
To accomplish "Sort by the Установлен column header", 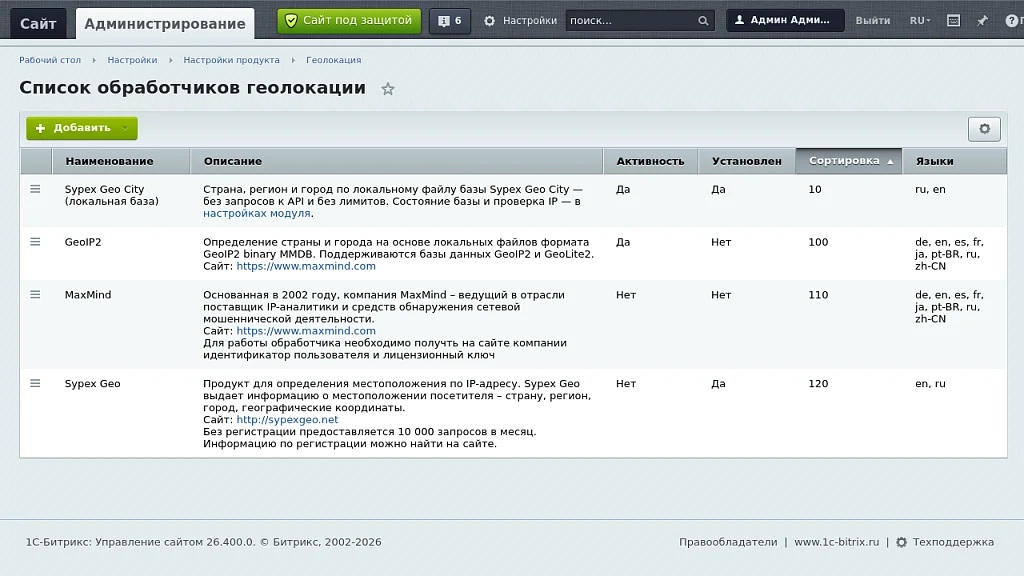I will tap(746, 161).
